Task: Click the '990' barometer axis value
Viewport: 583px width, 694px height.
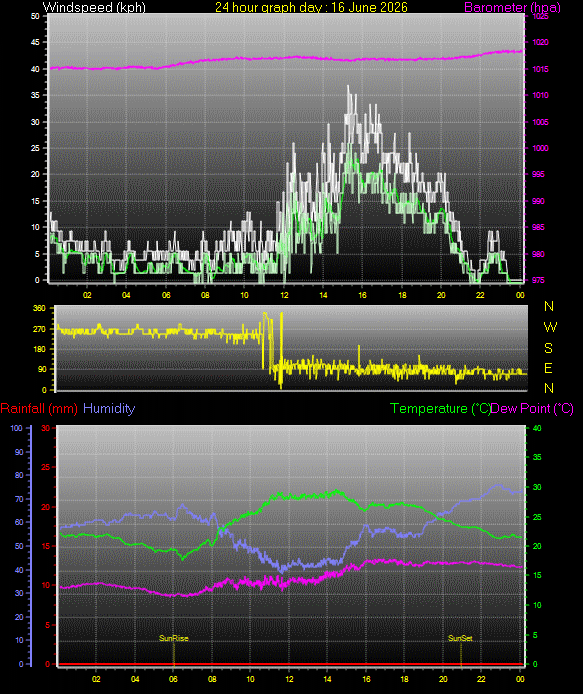Action: (x=538, y=201)
